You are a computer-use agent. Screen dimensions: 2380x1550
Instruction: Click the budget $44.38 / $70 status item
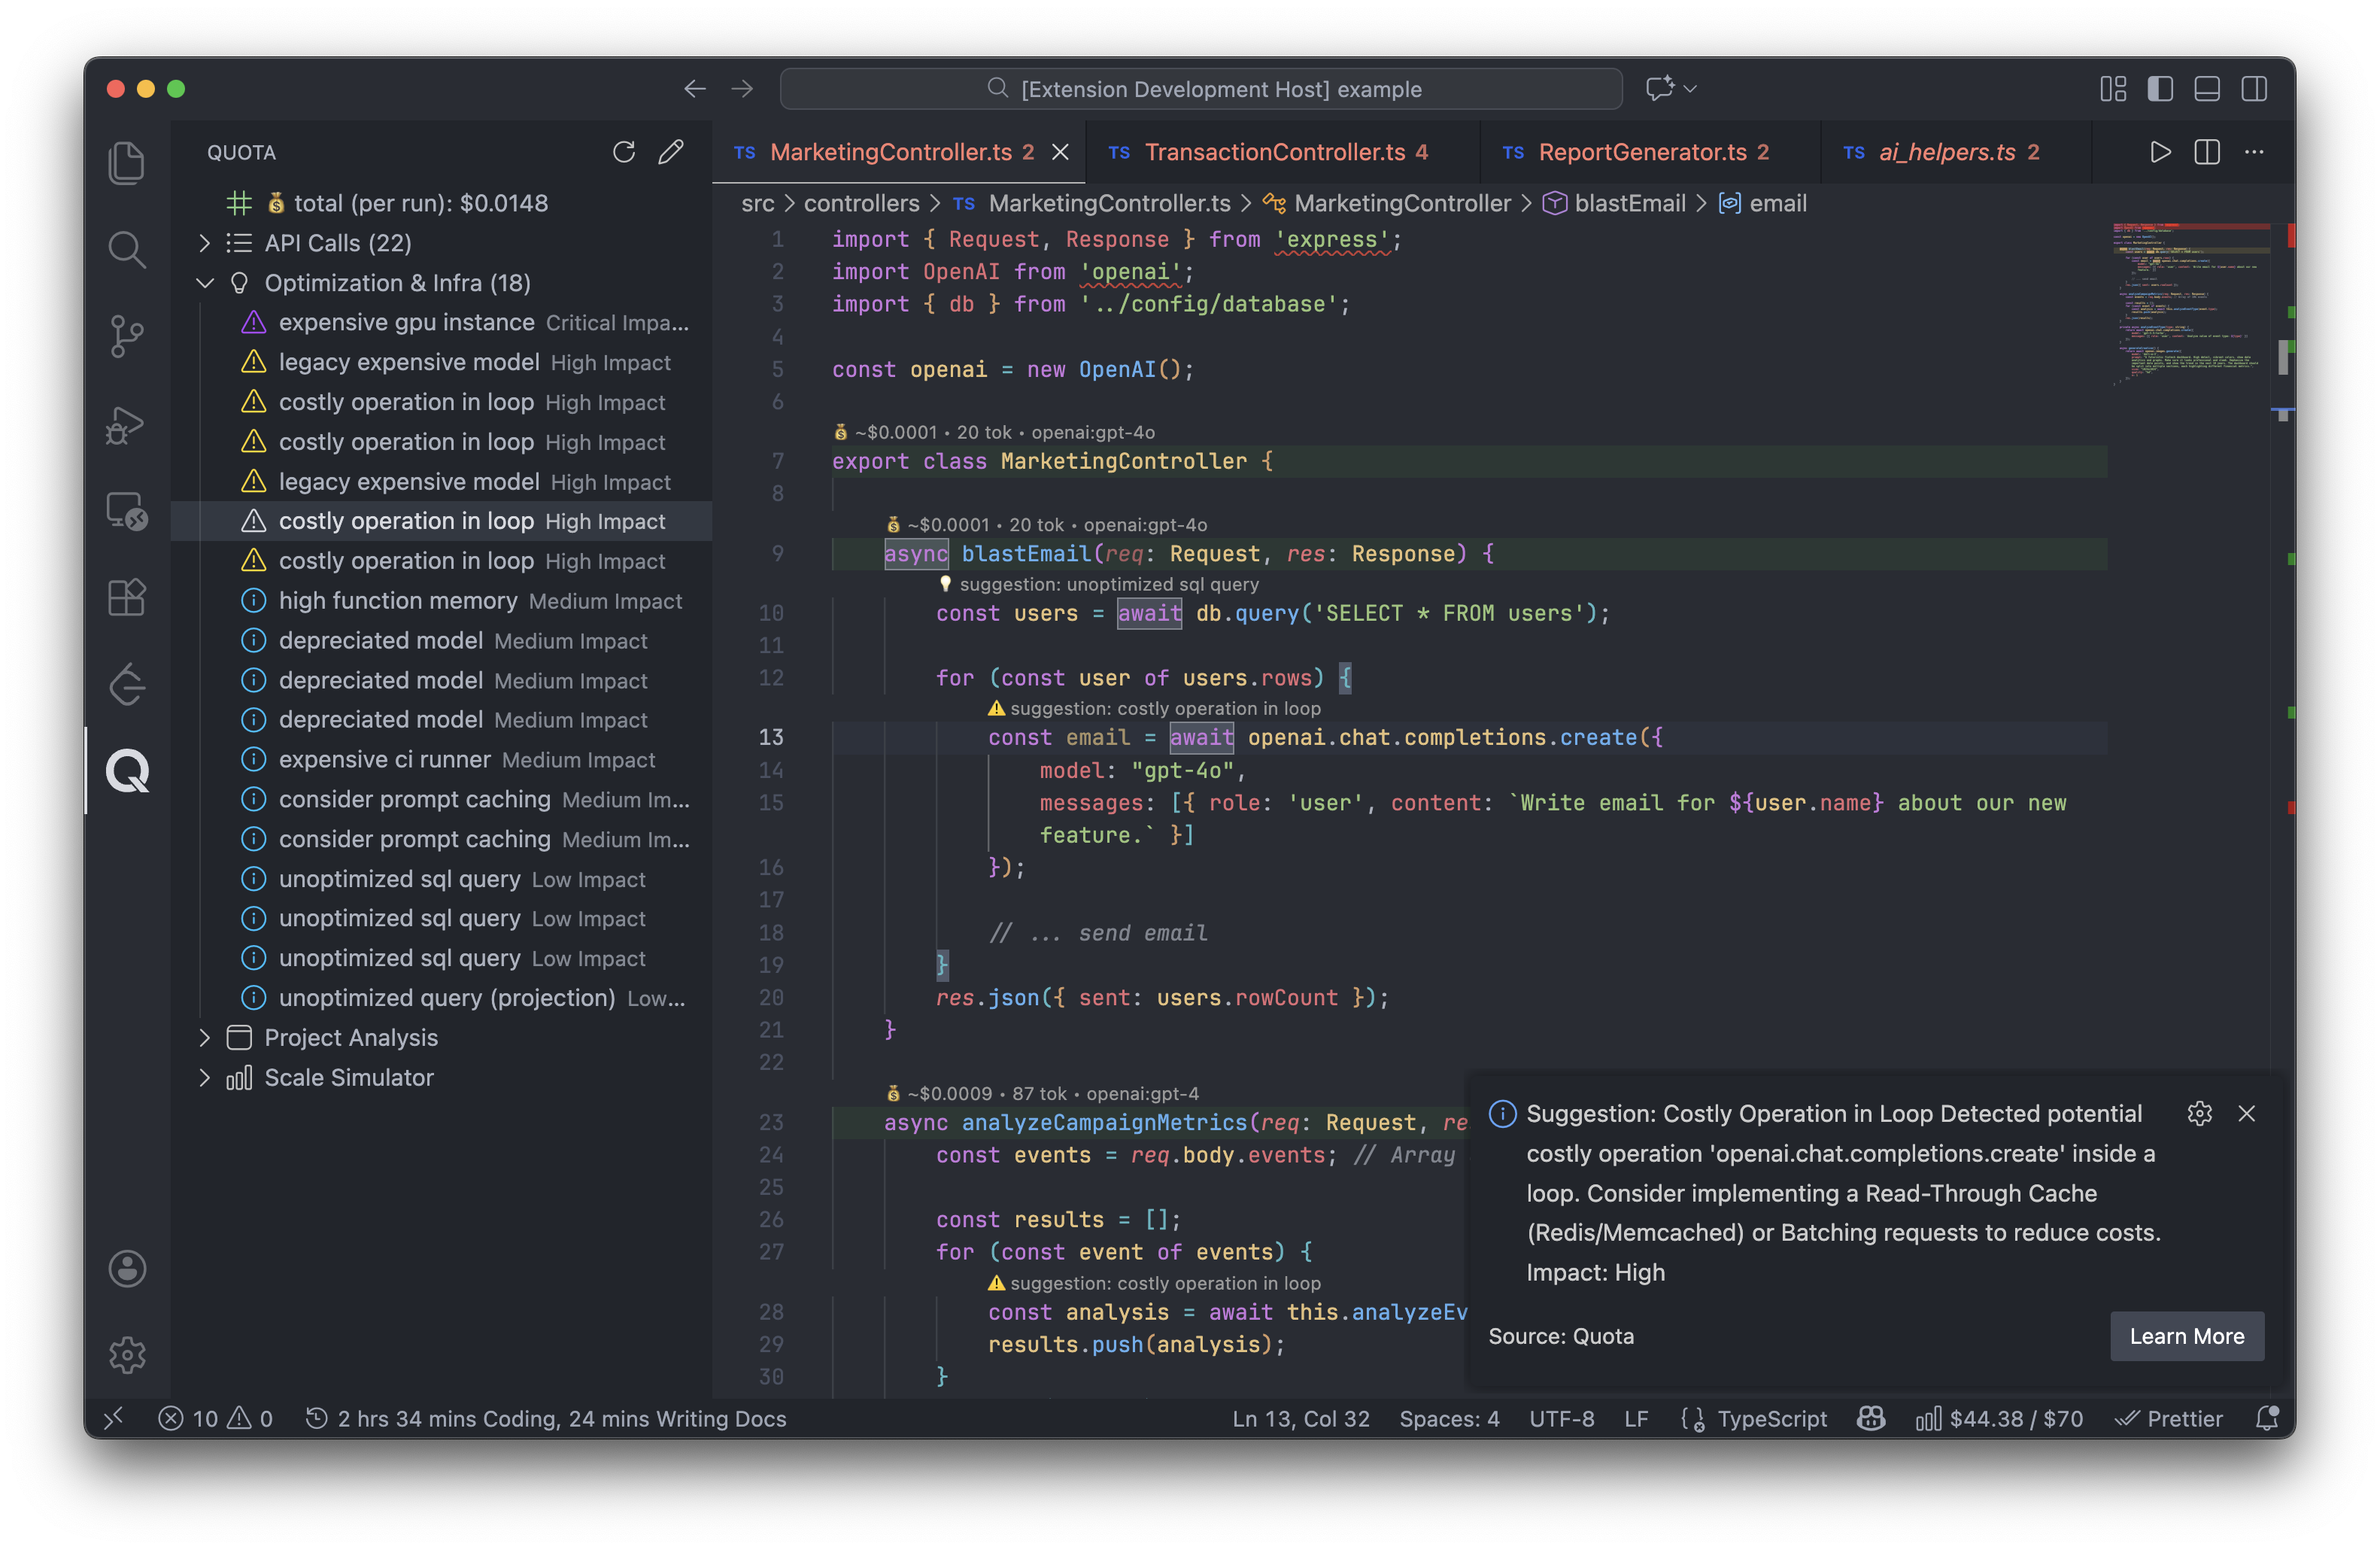coord(2000,1418)
